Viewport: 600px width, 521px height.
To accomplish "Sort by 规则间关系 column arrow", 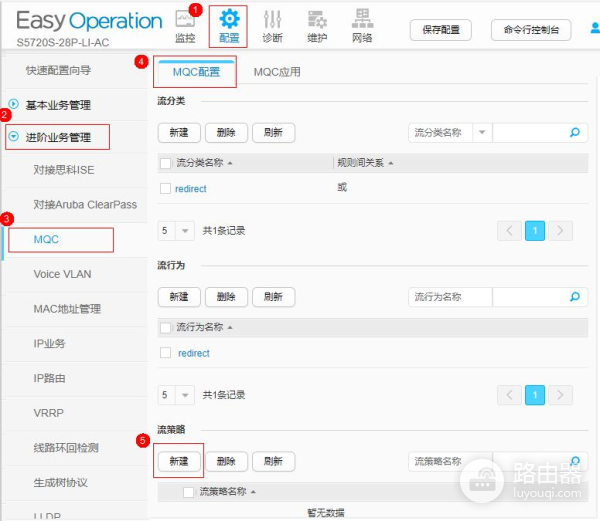I will tap(391, 163).
